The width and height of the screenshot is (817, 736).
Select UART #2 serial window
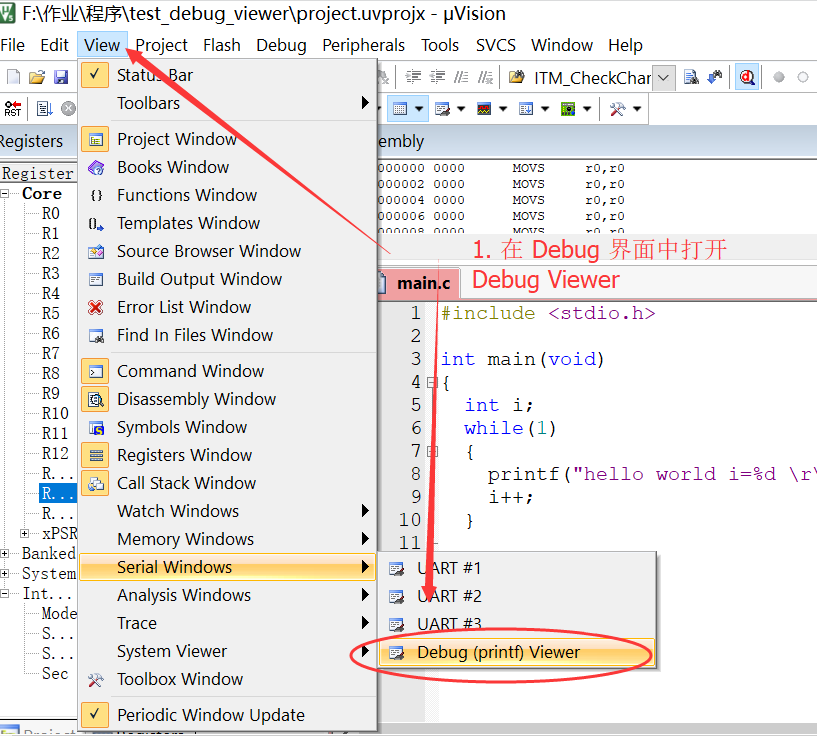click(516, 596)
